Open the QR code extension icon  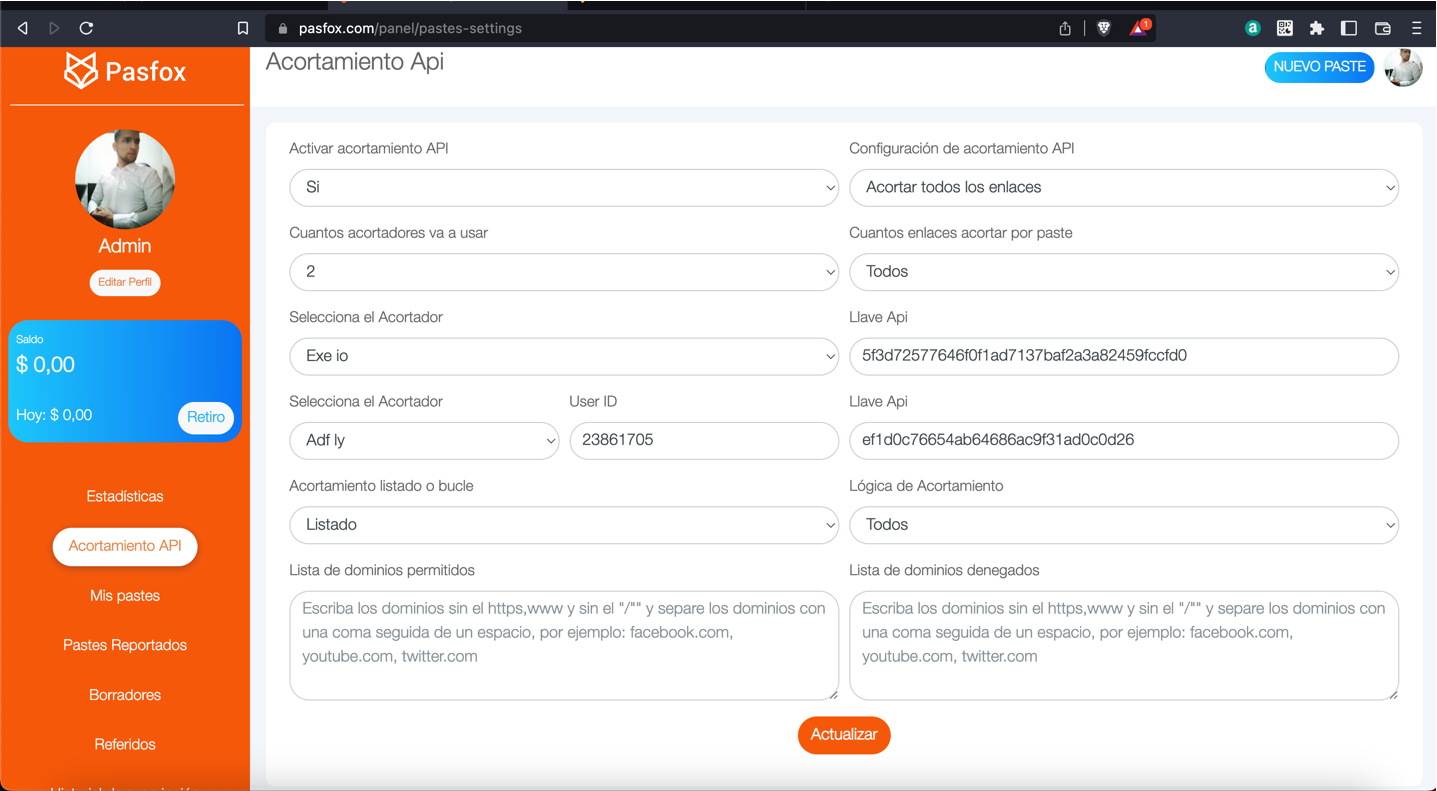(1284, 28)
